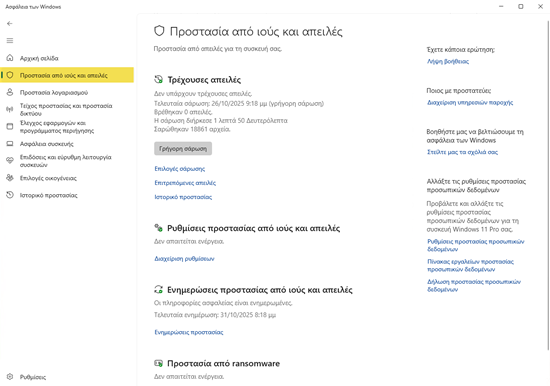Open Ρυθμίσεις at the sidebar bottom

point(67,377)
